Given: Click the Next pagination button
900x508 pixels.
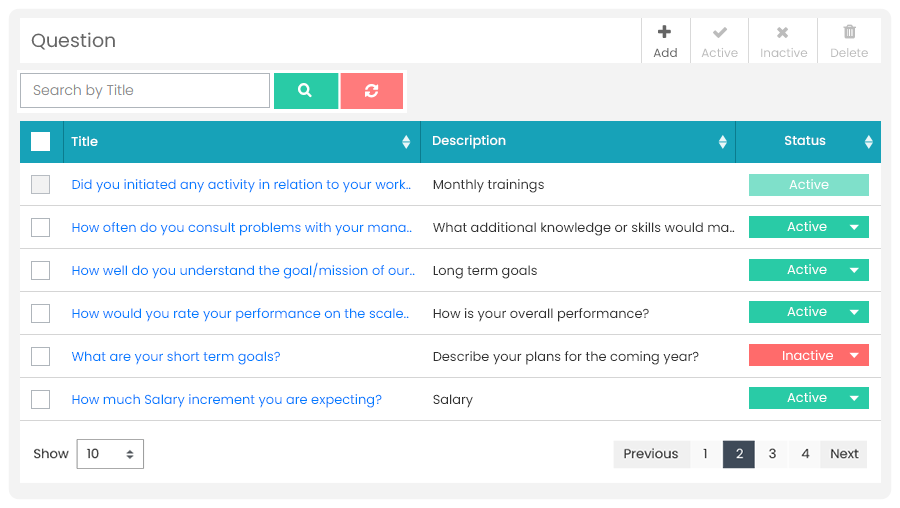Looking at the screenshot, I should pos(844,454).
